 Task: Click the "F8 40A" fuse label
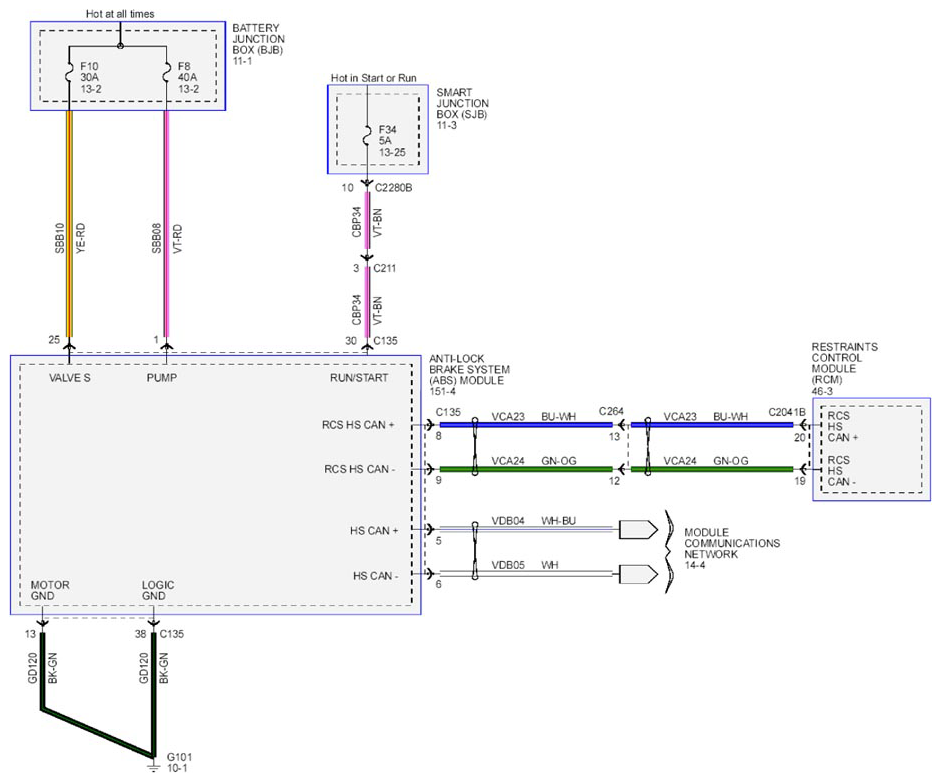[x=187, y=71]
